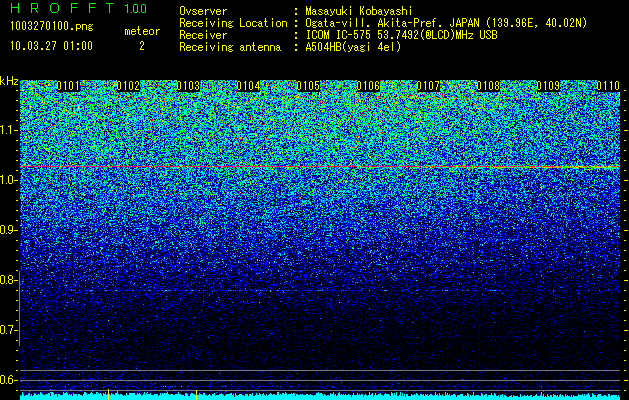Click the ICOM IC-575 receiver text
This screenshot has width=629, height=400.
[x=401, y=35]
